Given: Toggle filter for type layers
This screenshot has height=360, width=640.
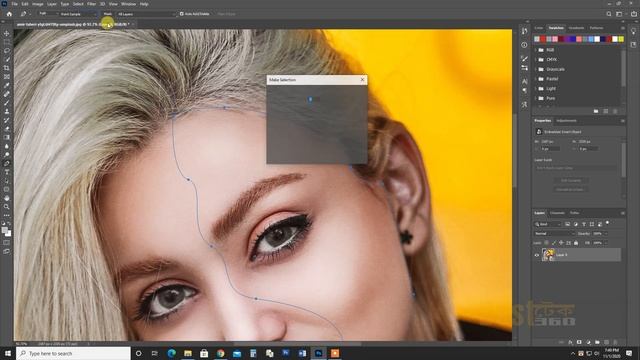Looking at the screenshot, I should 584,224.
